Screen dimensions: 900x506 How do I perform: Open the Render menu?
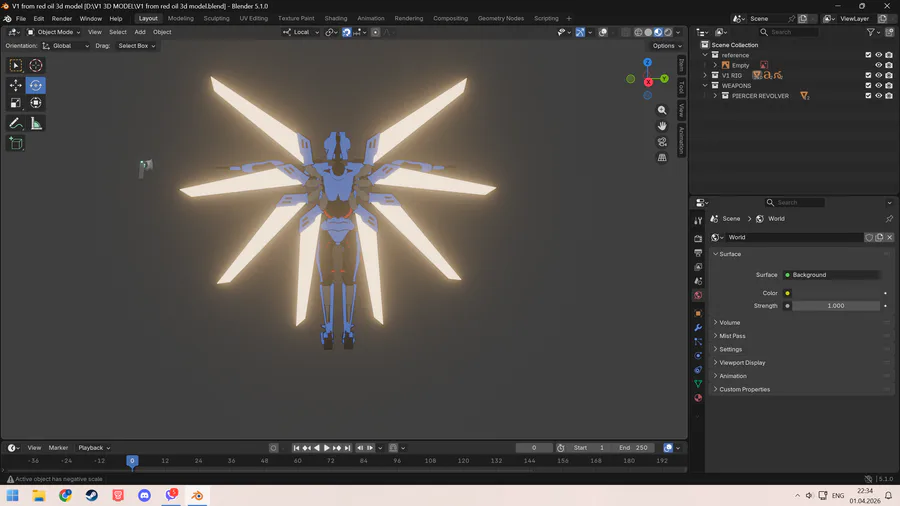(61, 18)
